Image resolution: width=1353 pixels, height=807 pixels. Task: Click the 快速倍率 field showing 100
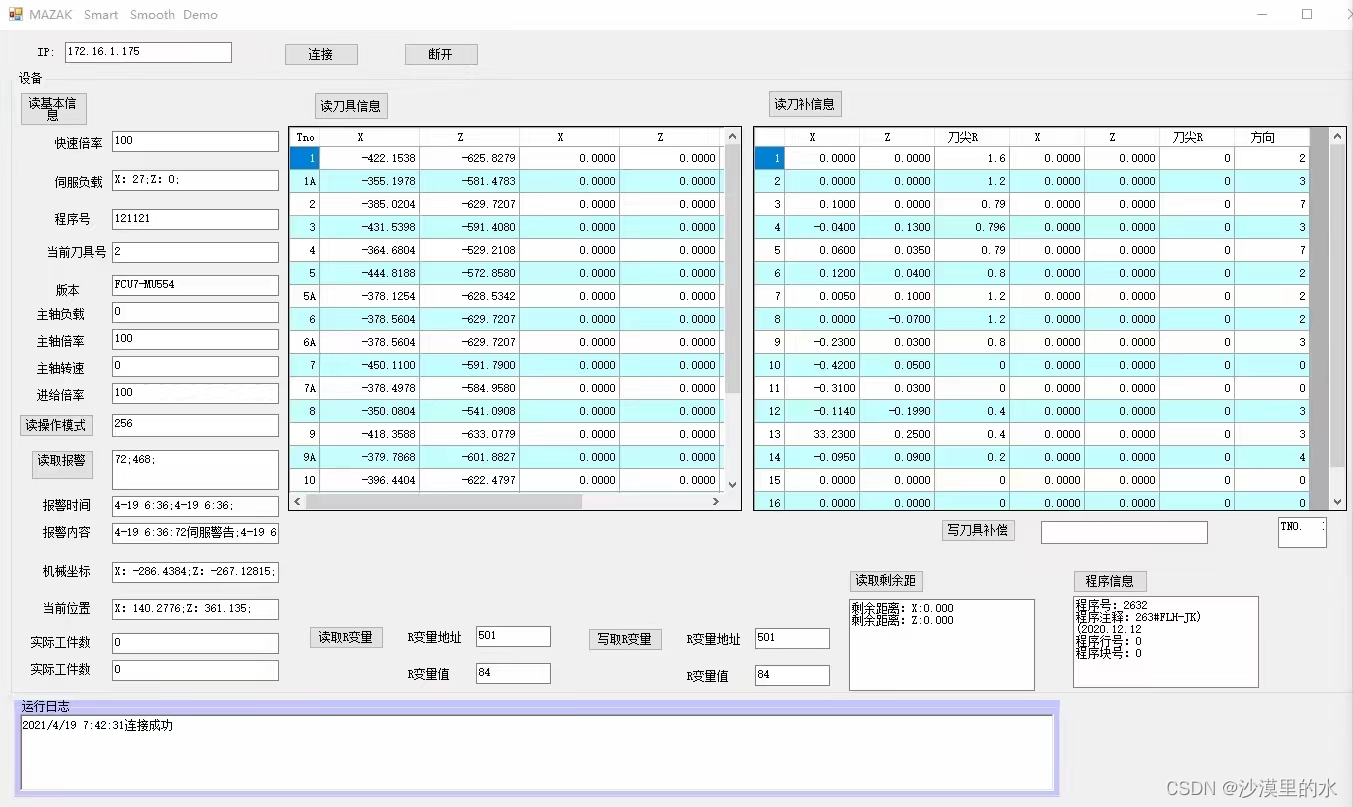195,141
